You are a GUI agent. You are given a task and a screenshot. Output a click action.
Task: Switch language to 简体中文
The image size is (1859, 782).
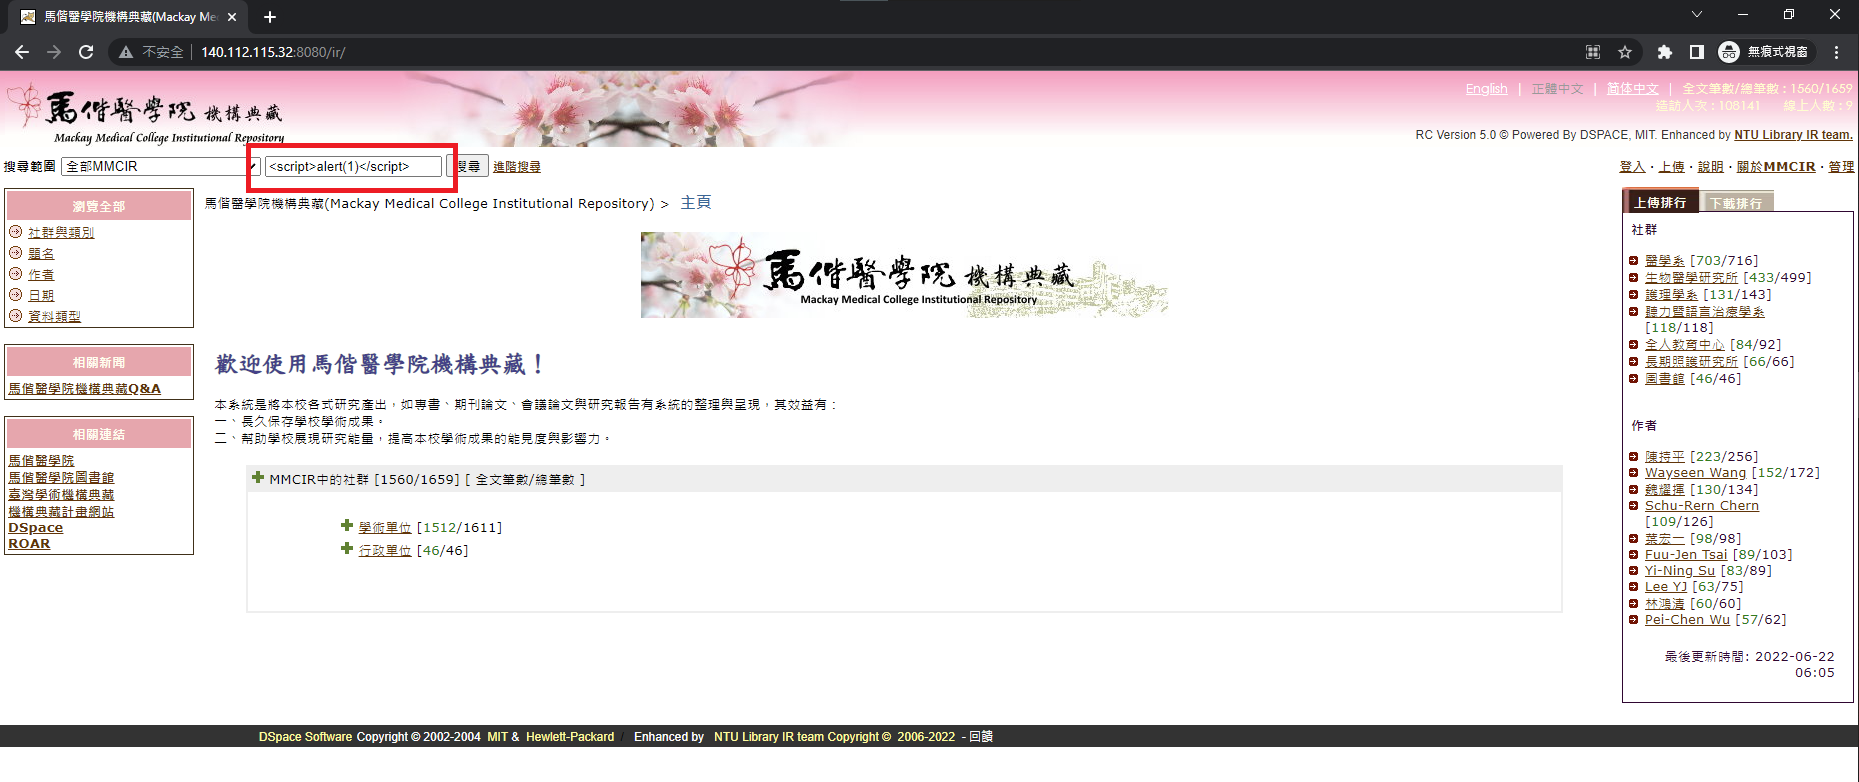(x=1633, y=89)
